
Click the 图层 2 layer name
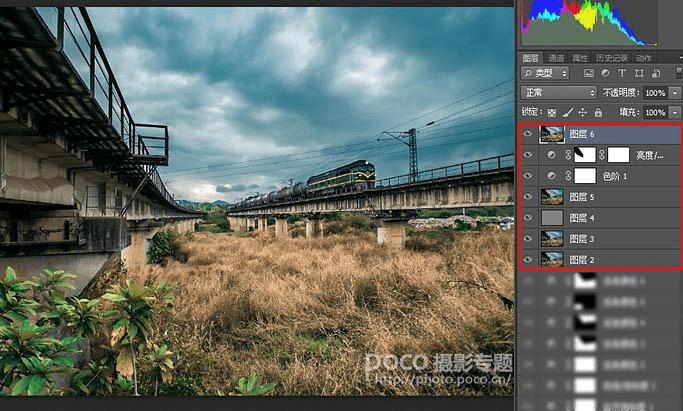(582, 260)
